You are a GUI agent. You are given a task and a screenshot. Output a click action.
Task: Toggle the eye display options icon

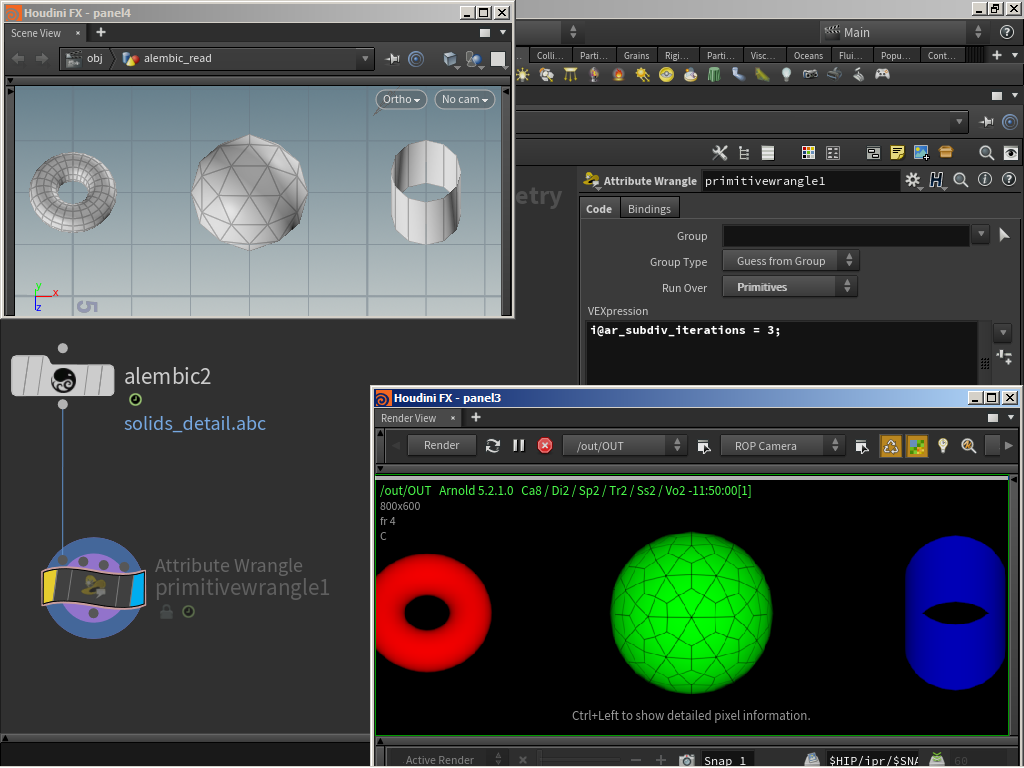point(1010,153)
